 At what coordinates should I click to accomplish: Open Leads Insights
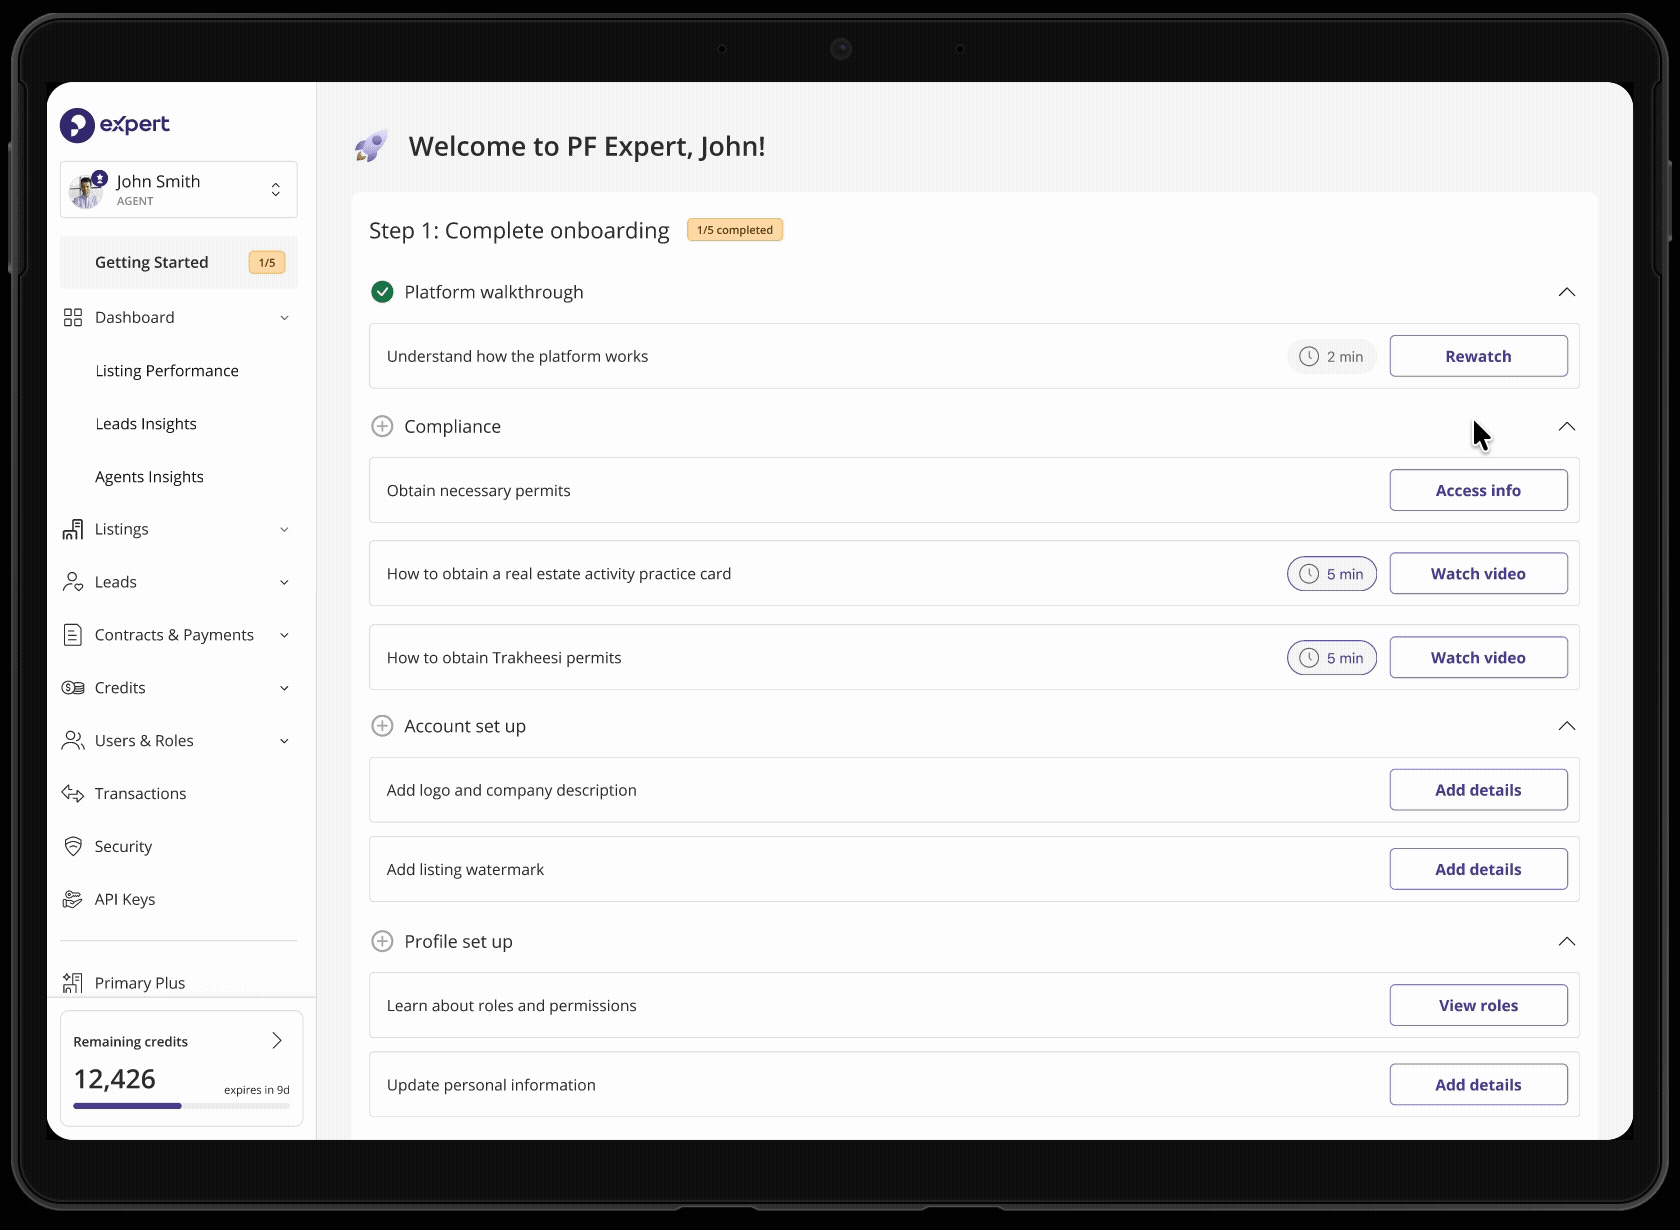(146, 424)
